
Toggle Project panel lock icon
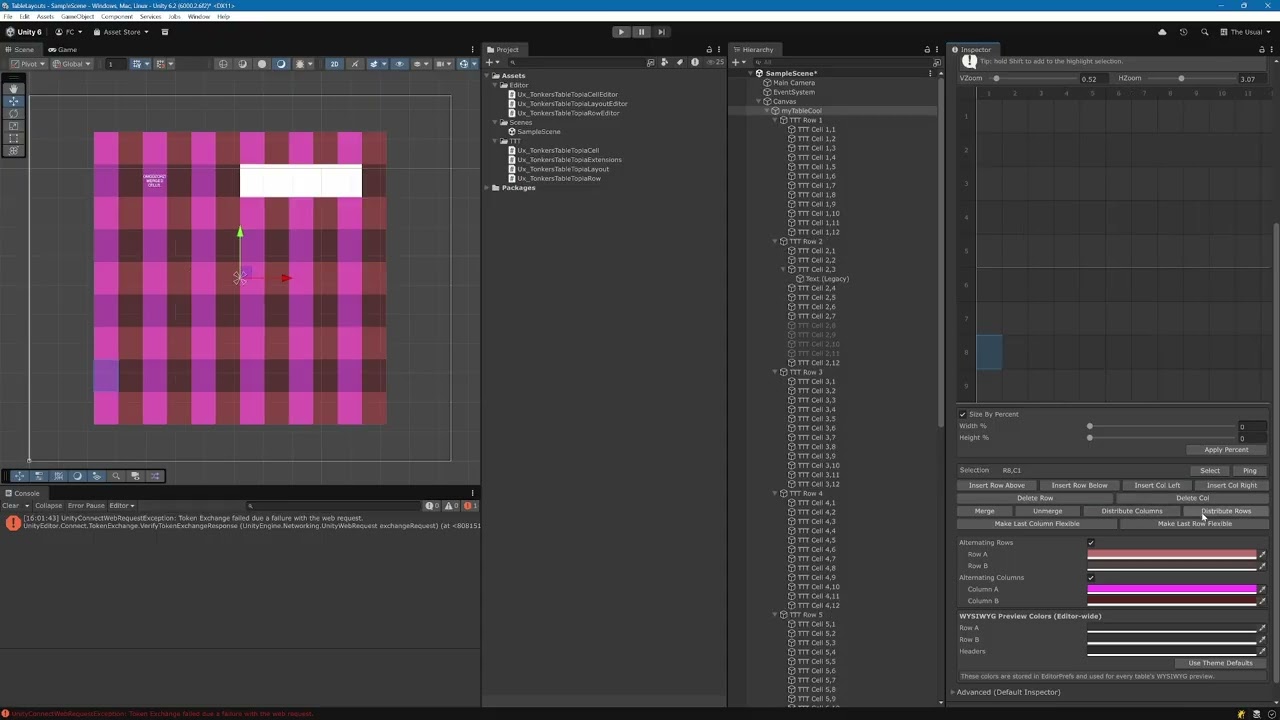click(x=709, y=50)
